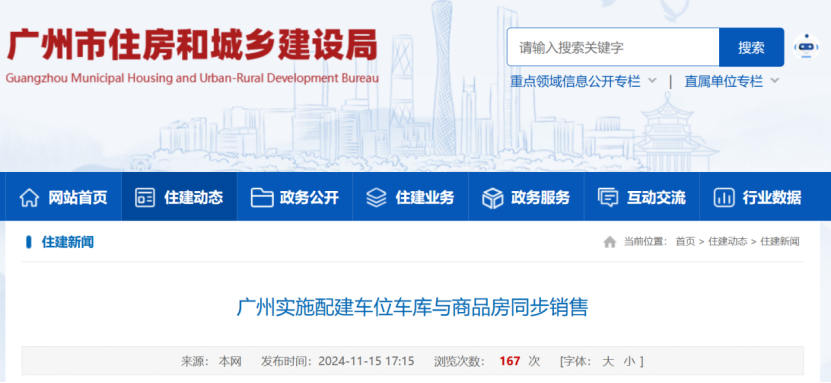Click the cube icon beside 政务服务
The image size is (831, 383).
click(x=492, y=198)
